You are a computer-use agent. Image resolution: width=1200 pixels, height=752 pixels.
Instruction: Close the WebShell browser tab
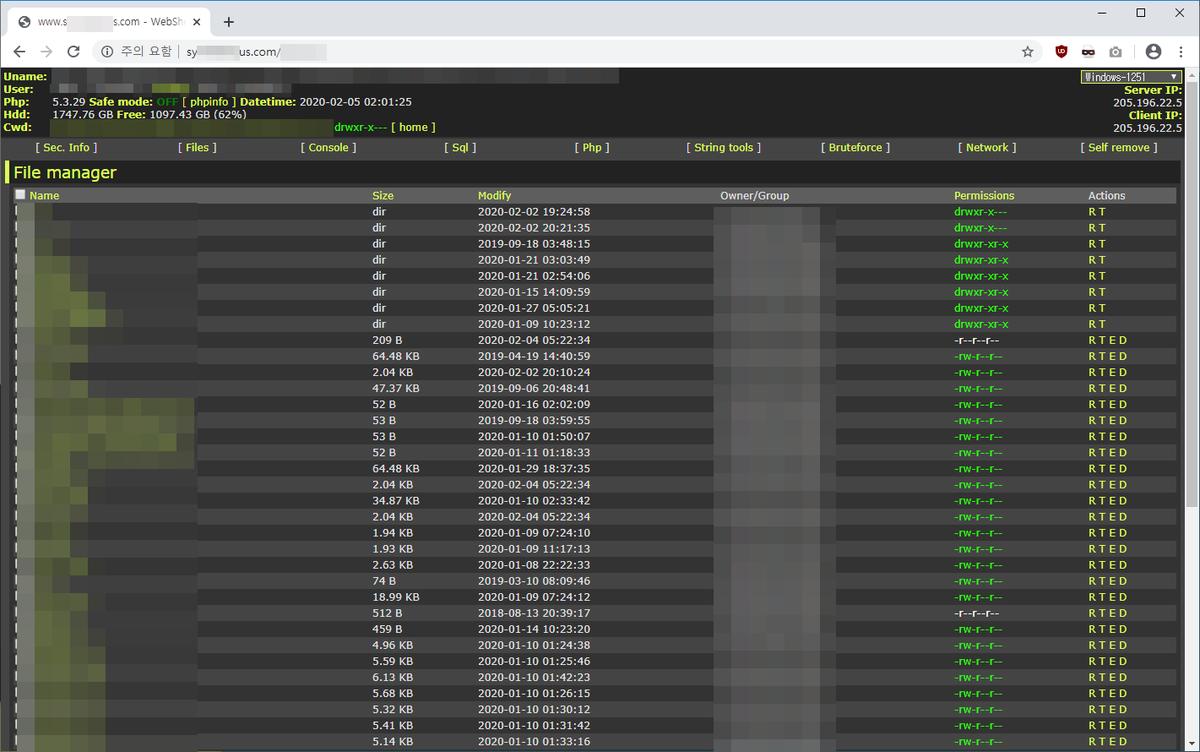[x=196, y=22]
